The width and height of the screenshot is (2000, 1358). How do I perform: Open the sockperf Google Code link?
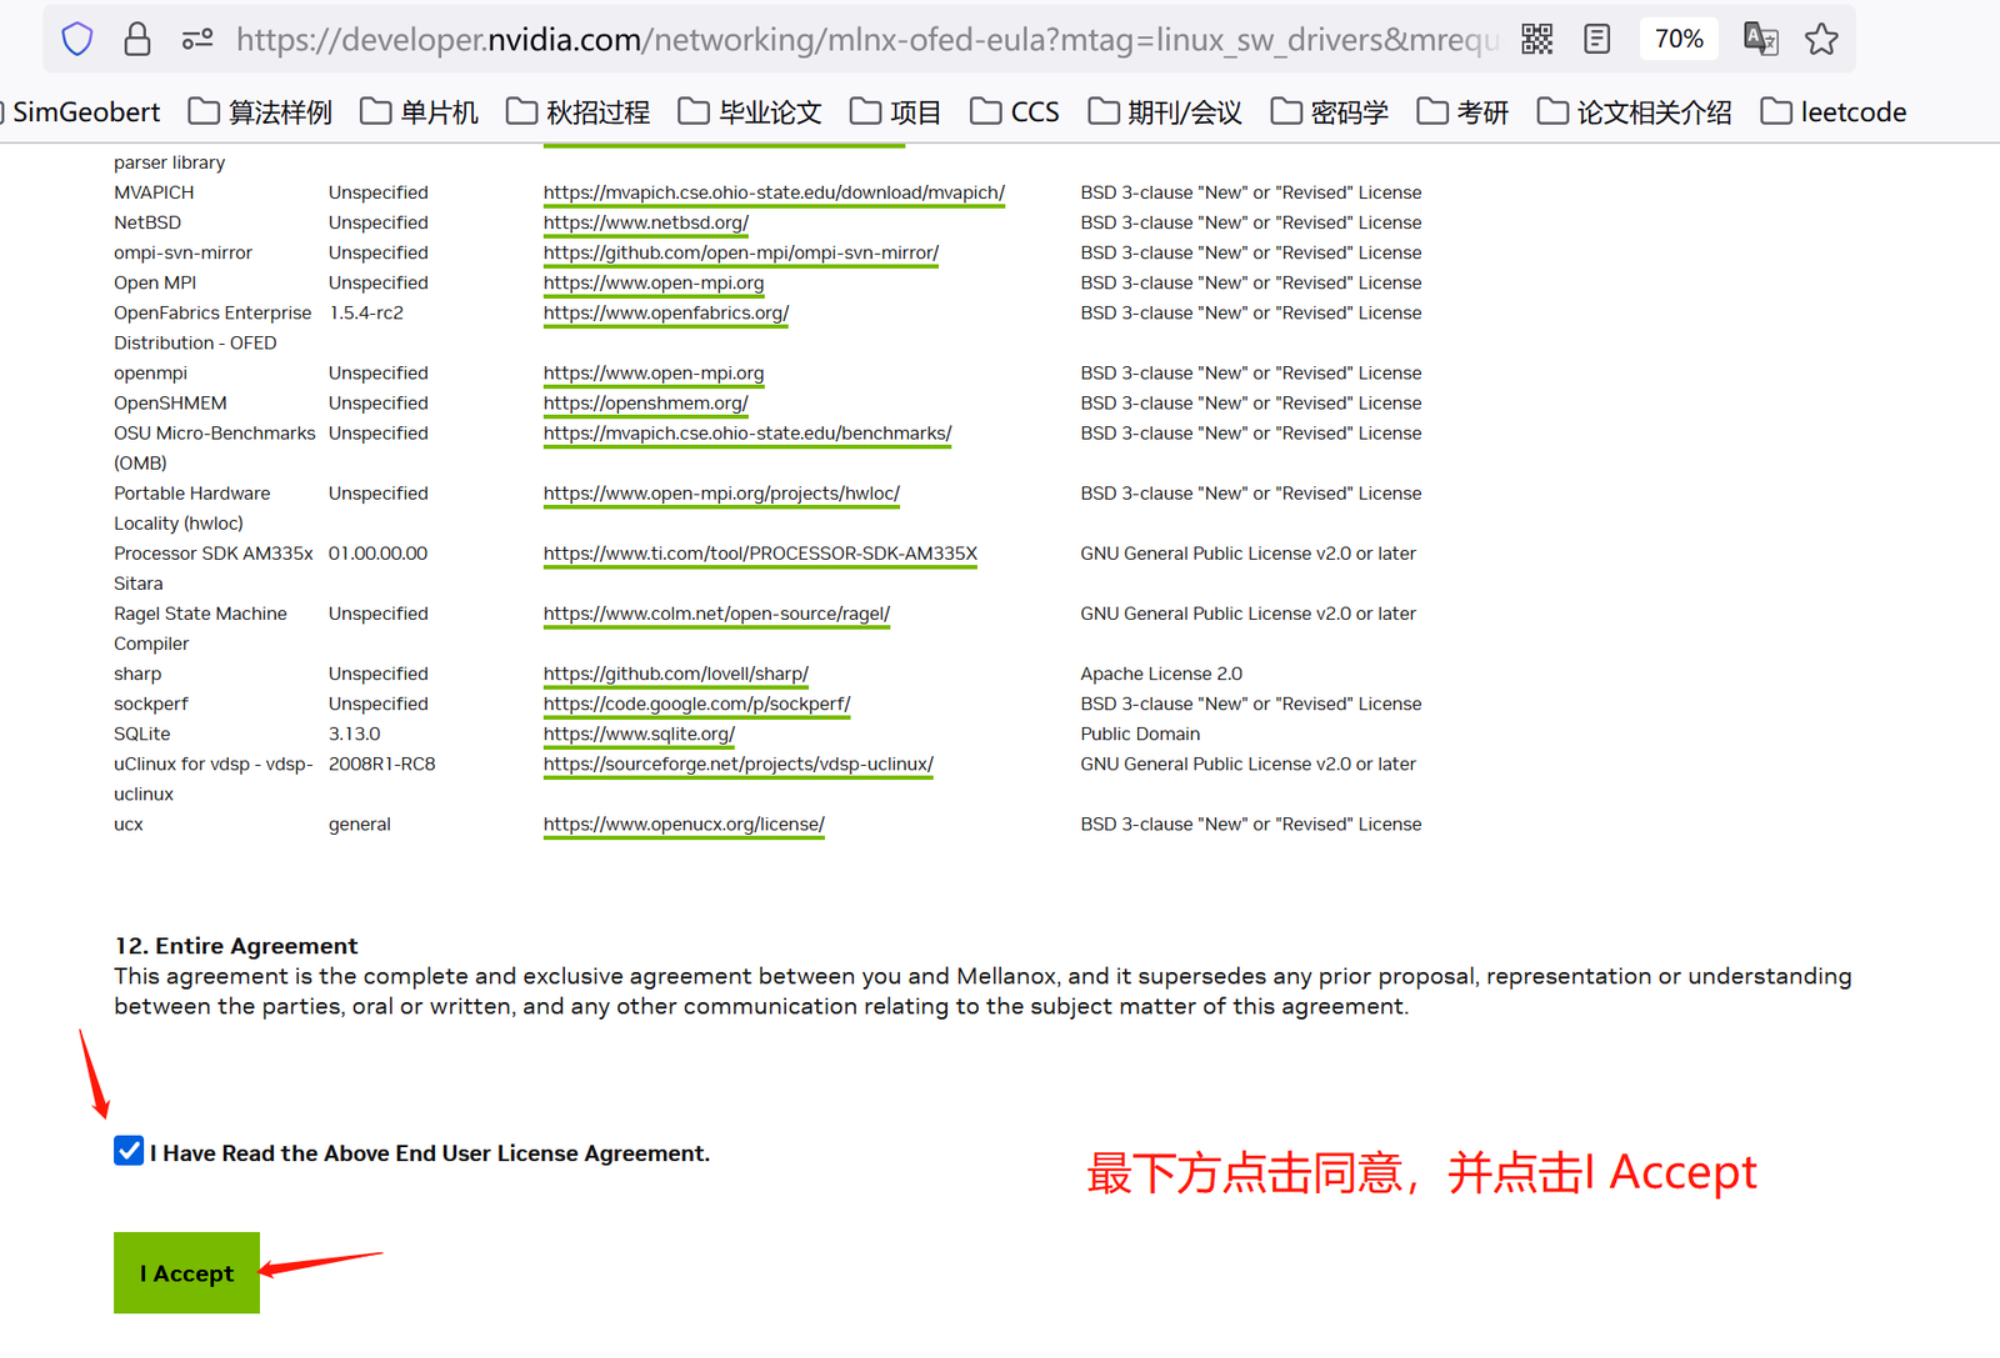[697, 703]
